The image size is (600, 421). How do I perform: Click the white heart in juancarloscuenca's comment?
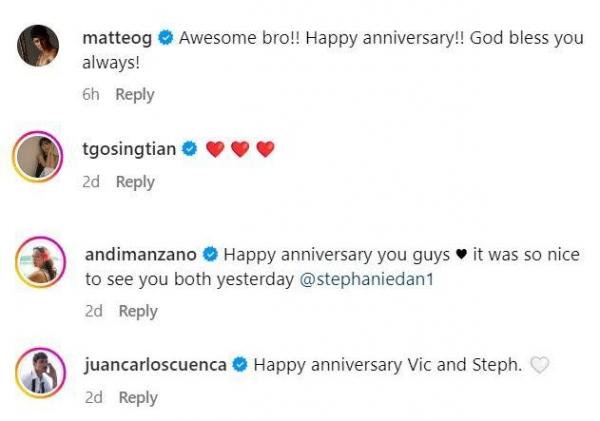coord(540,365)
